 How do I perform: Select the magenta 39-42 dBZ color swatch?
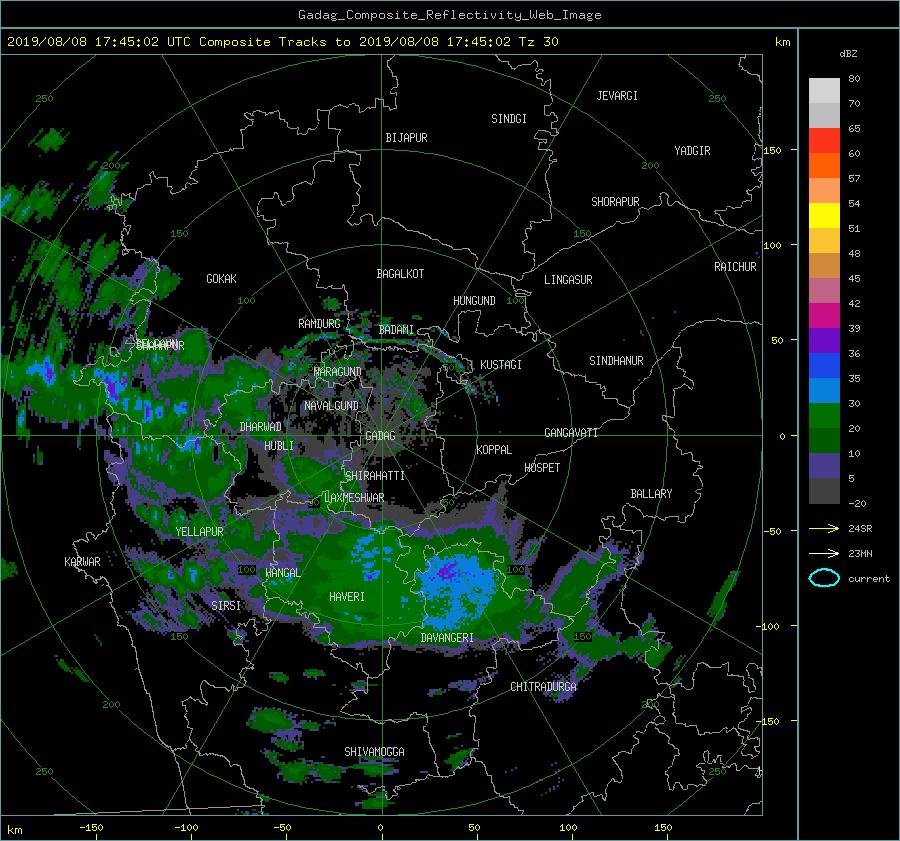pos(824,316)
